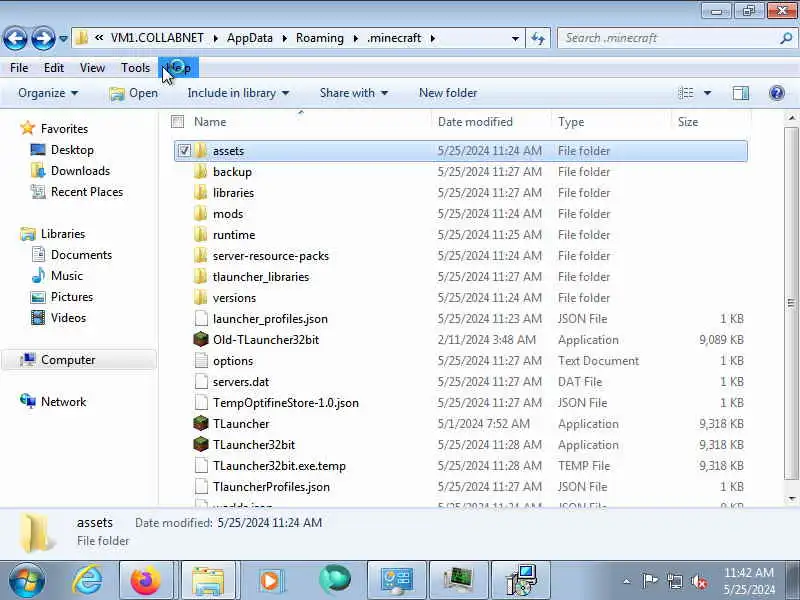
Task: Select the servers.dat file
Action: [x=241, y=382]
